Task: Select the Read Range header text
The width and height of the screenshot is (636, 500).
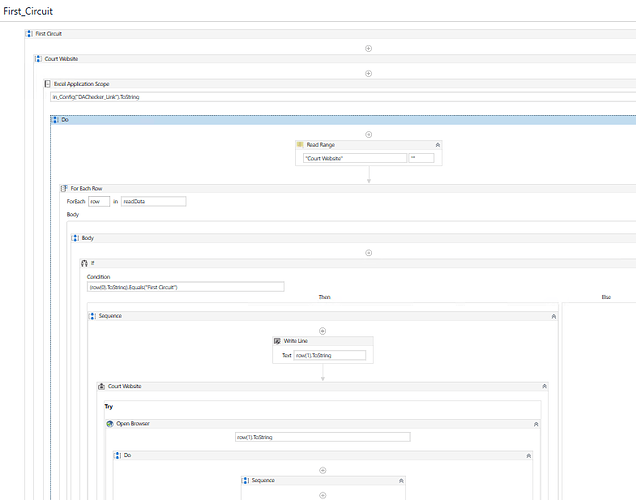Action: 321,145
